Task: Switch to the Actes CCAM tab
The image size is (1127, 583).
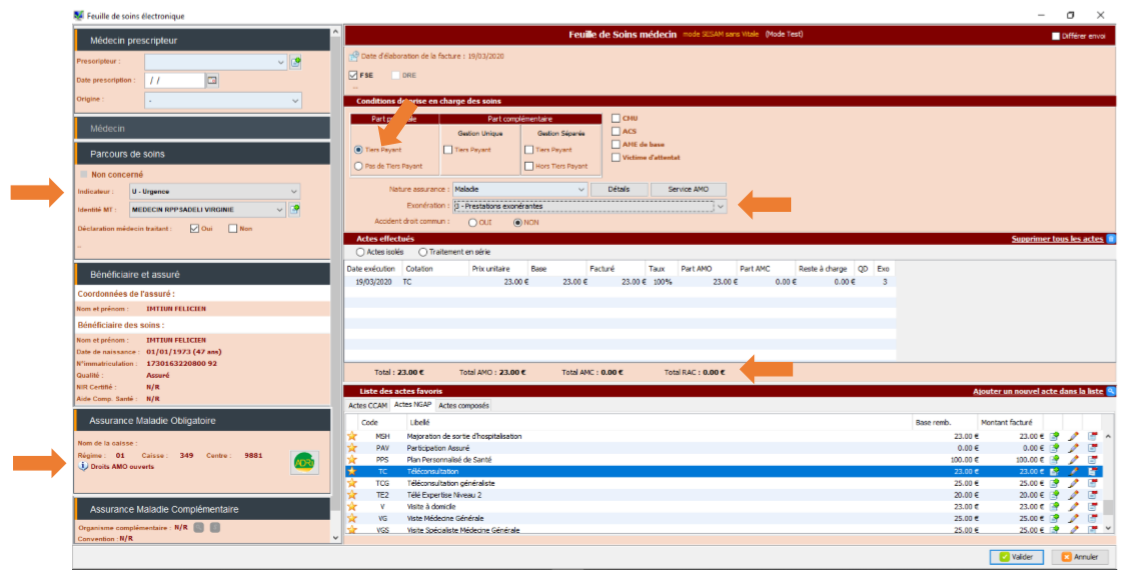Action: coord(367,406)
